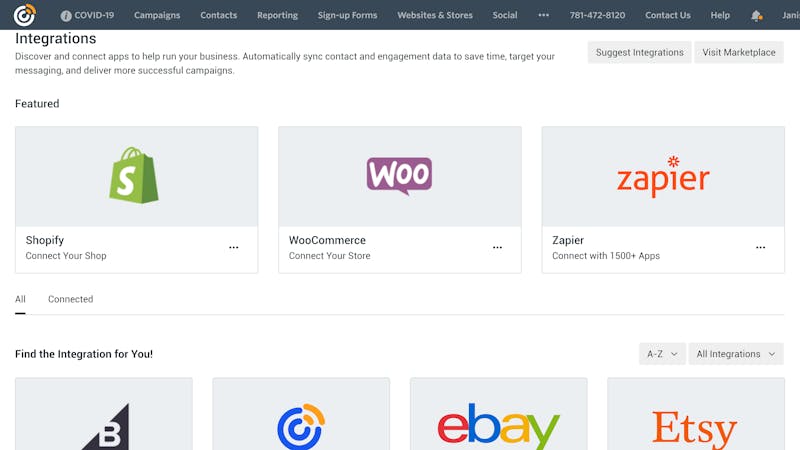This screenshot has width=800, height=450.
Task: Click the 781-472-8120 phone number
Action: pos(597,15)
